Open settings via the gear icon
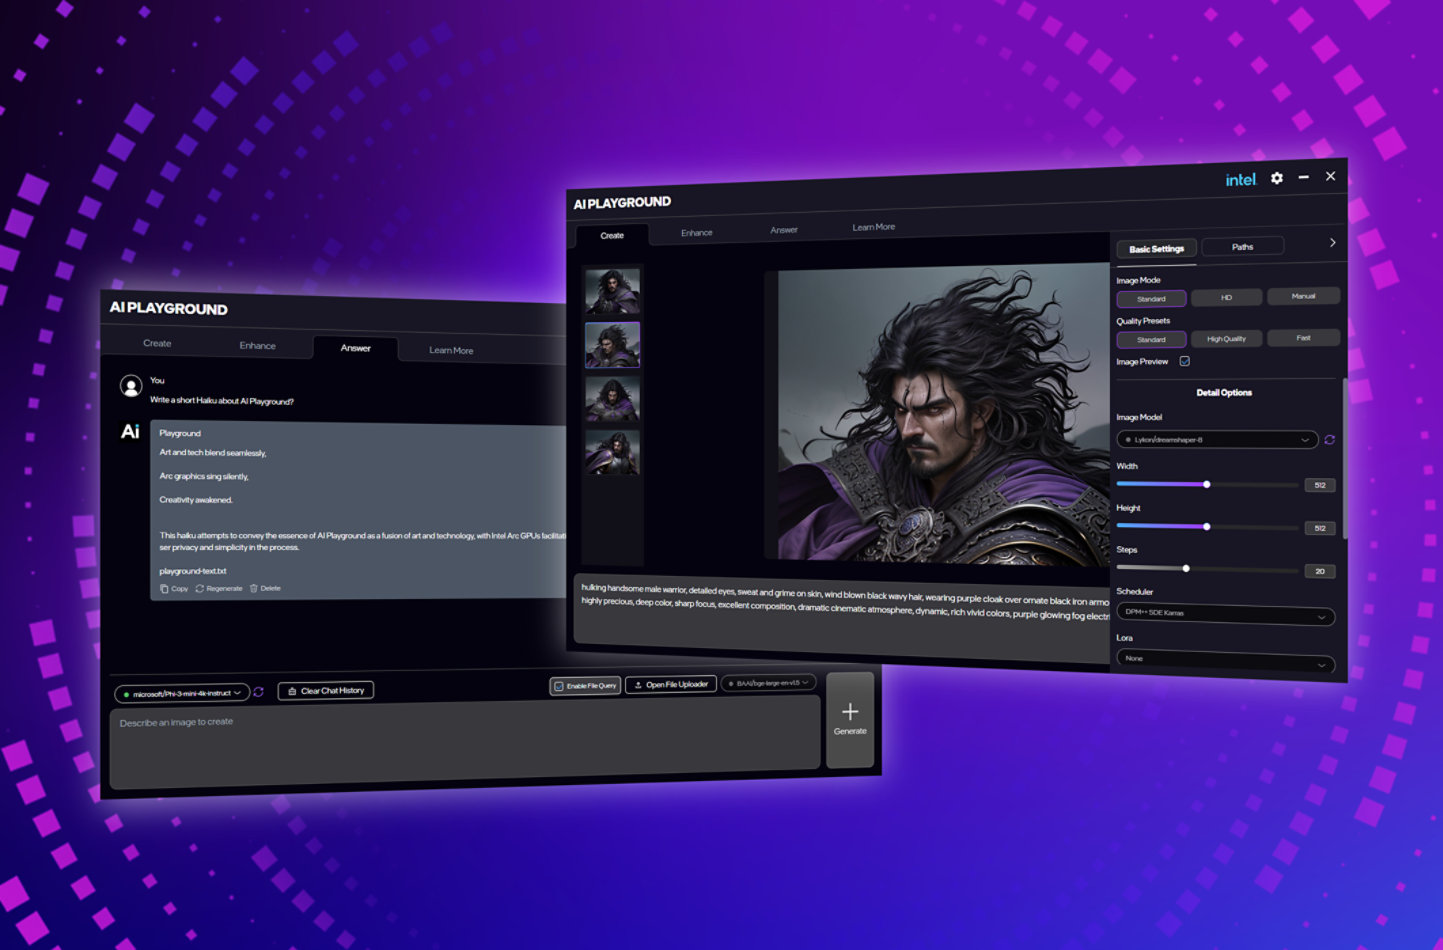1443x950 pixels. coord(1277,178)
